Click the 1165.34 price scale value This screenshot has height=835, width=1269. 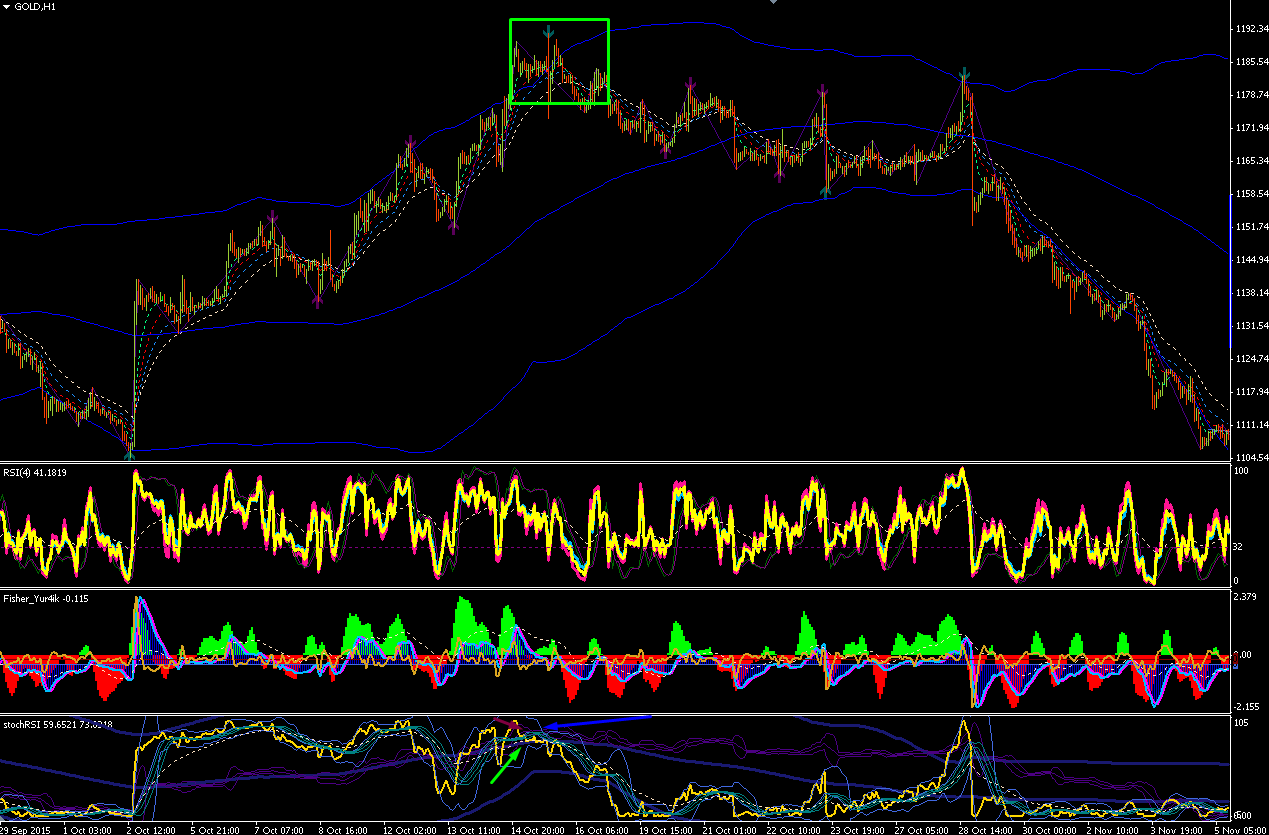1251,161
